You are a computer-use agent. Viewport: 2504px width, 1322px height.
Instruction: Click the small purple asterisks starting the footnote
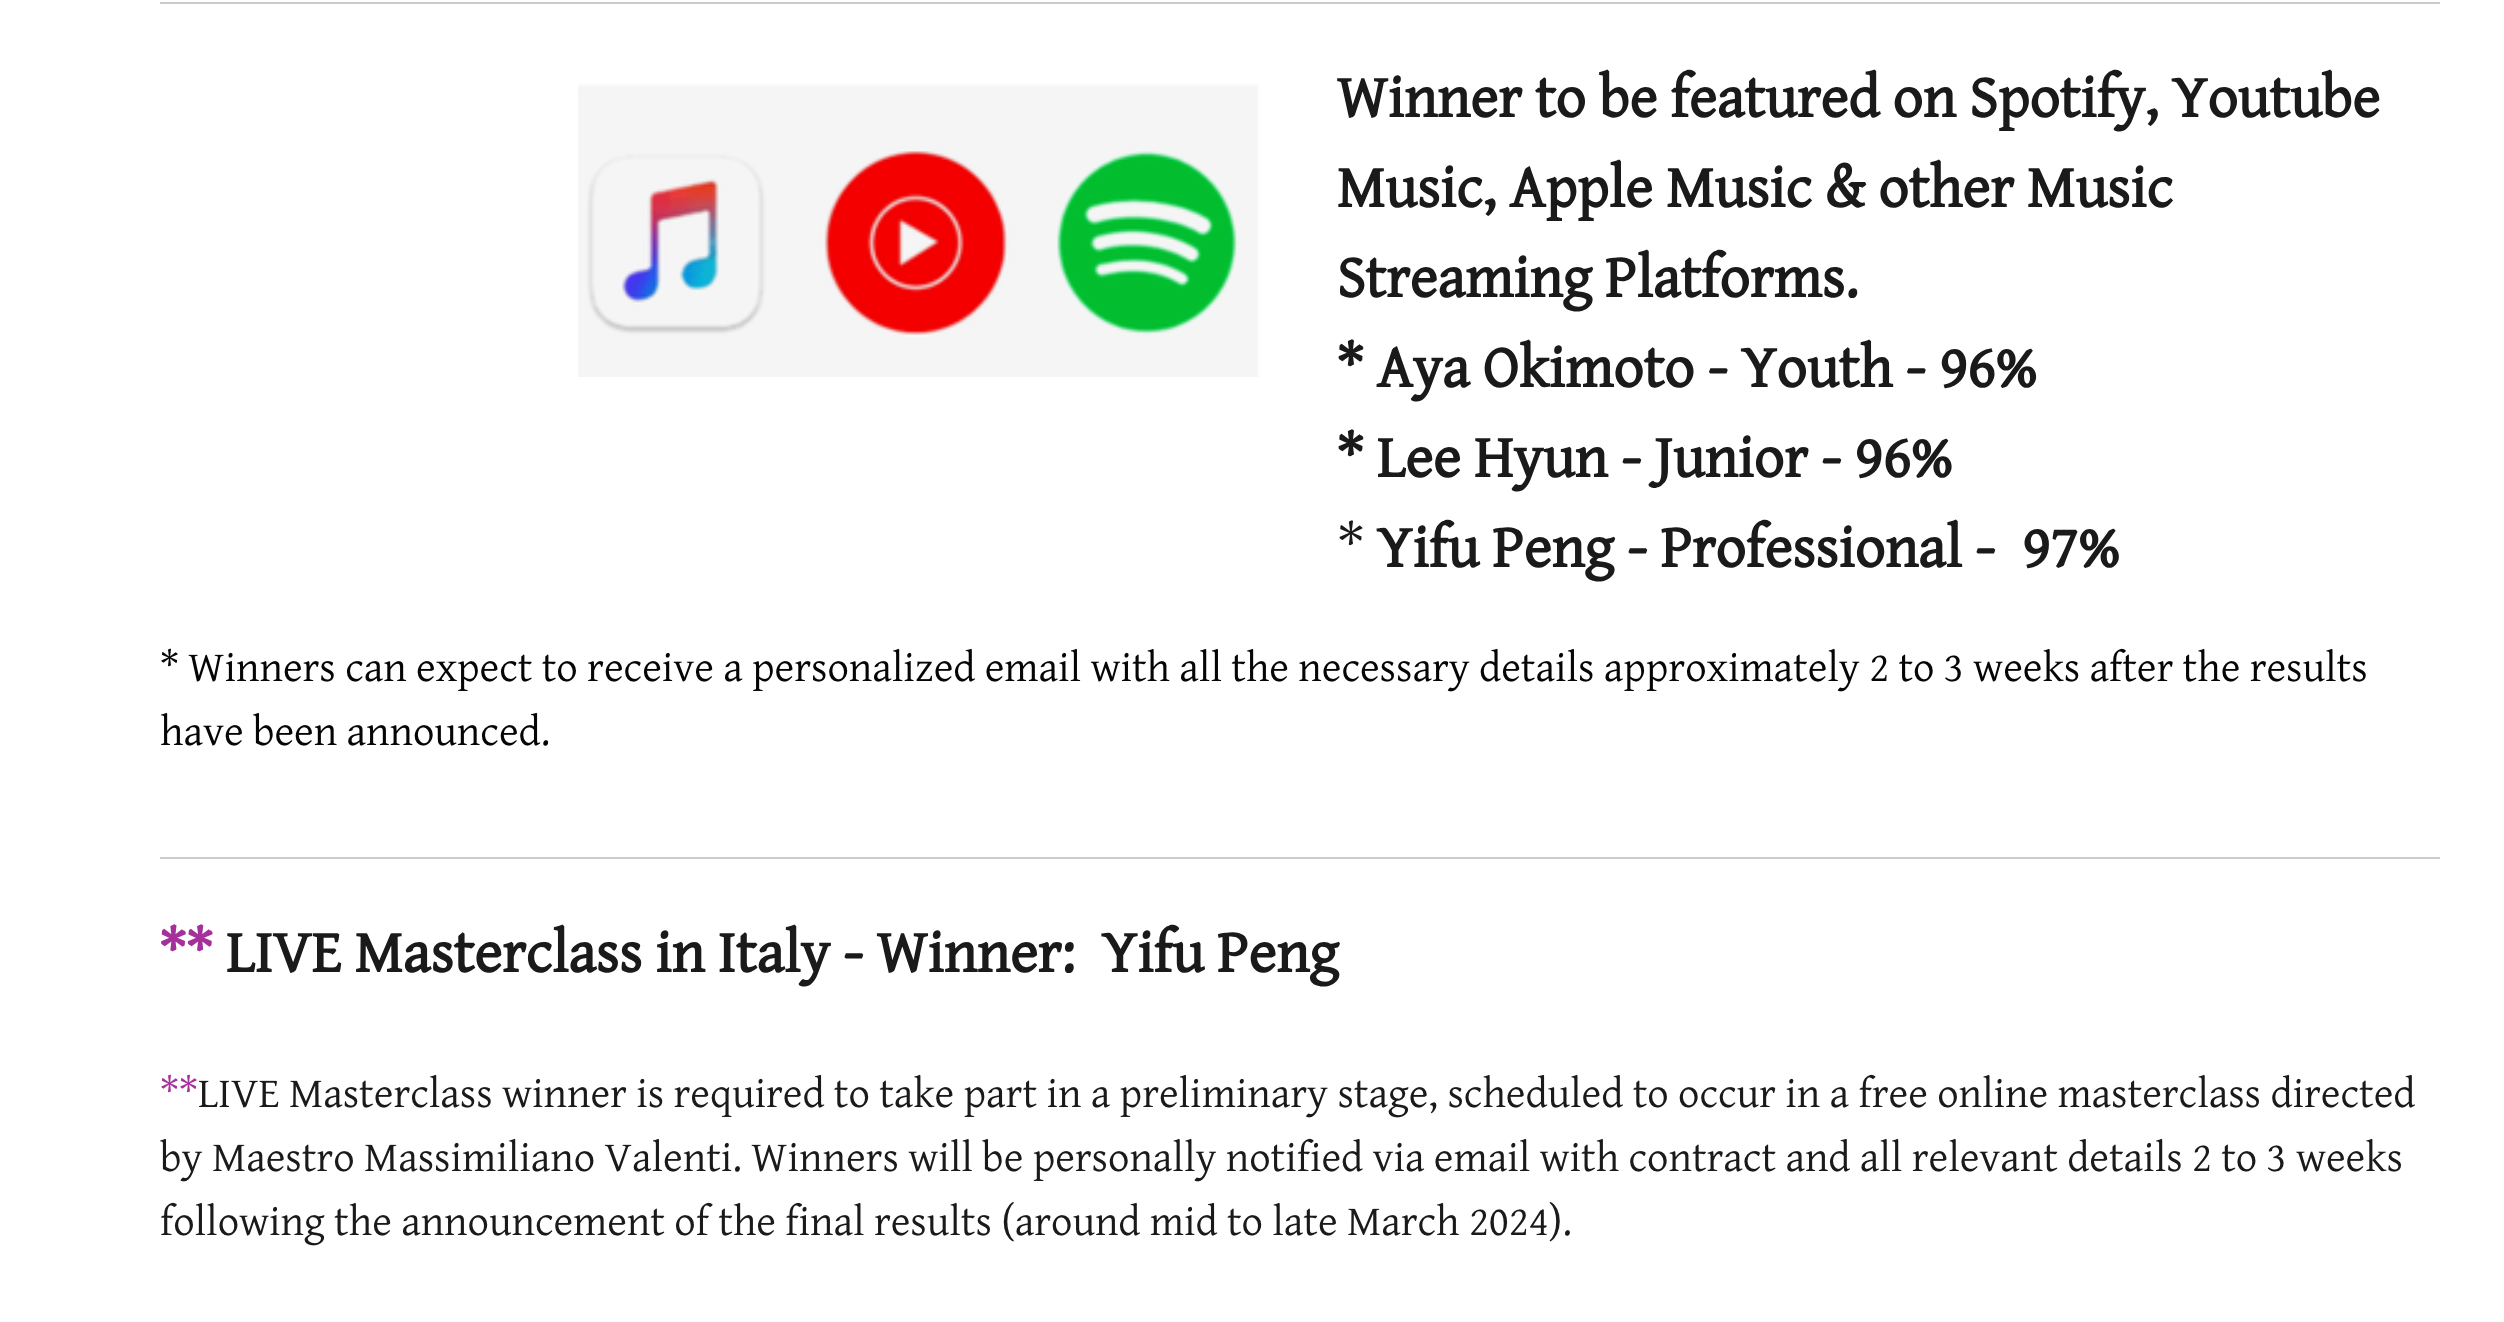click(x=178, y=1086)
